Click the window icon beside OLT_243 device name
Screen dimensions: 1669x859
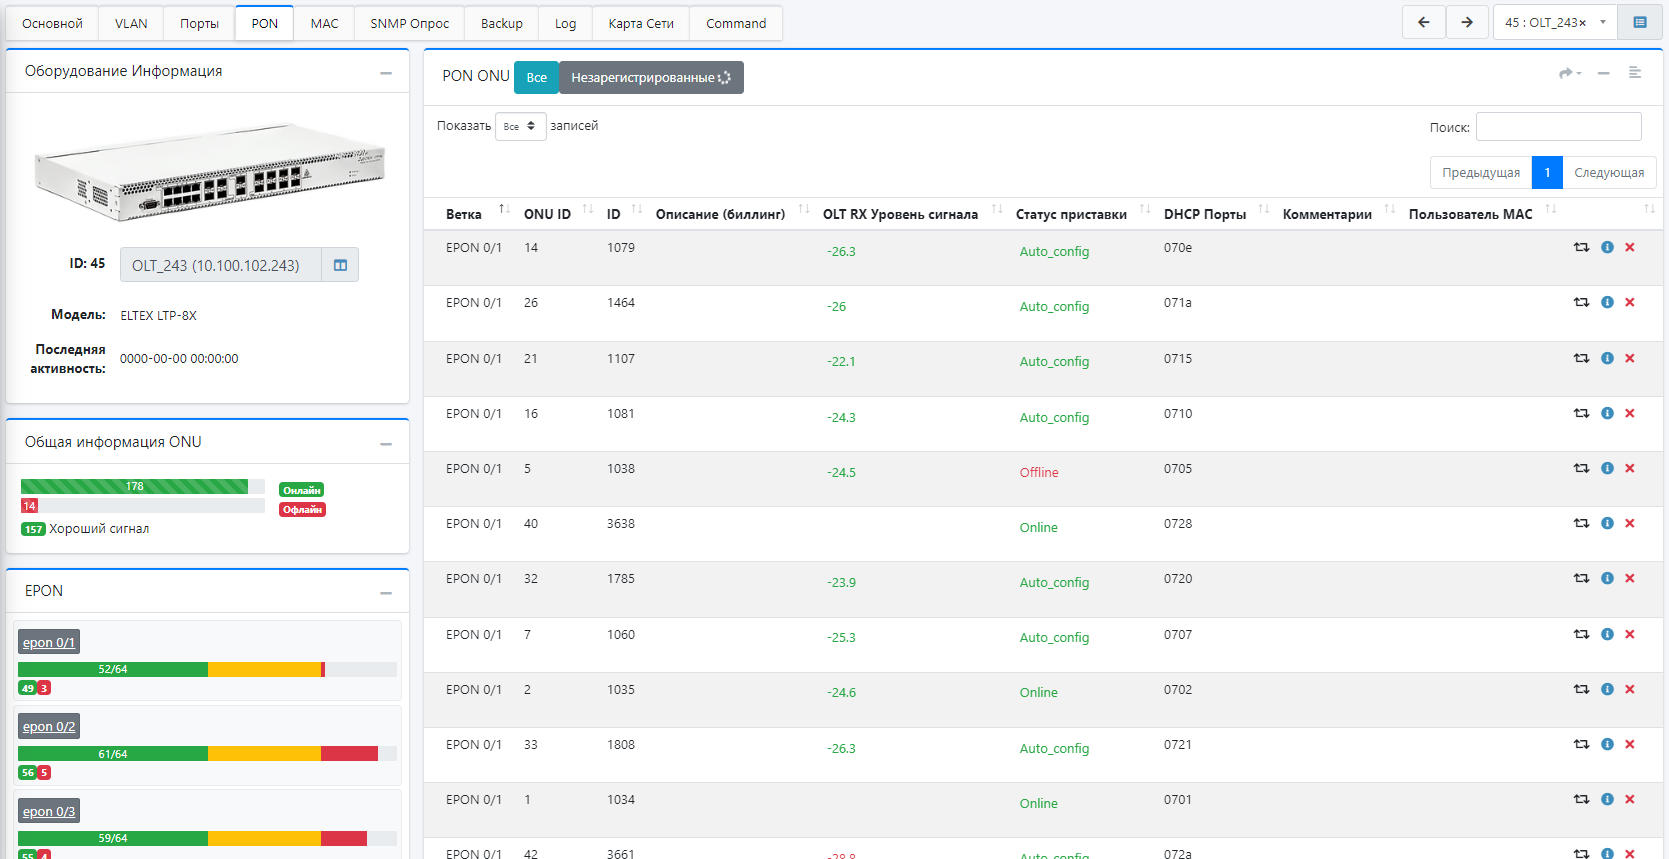coord(340,265)
